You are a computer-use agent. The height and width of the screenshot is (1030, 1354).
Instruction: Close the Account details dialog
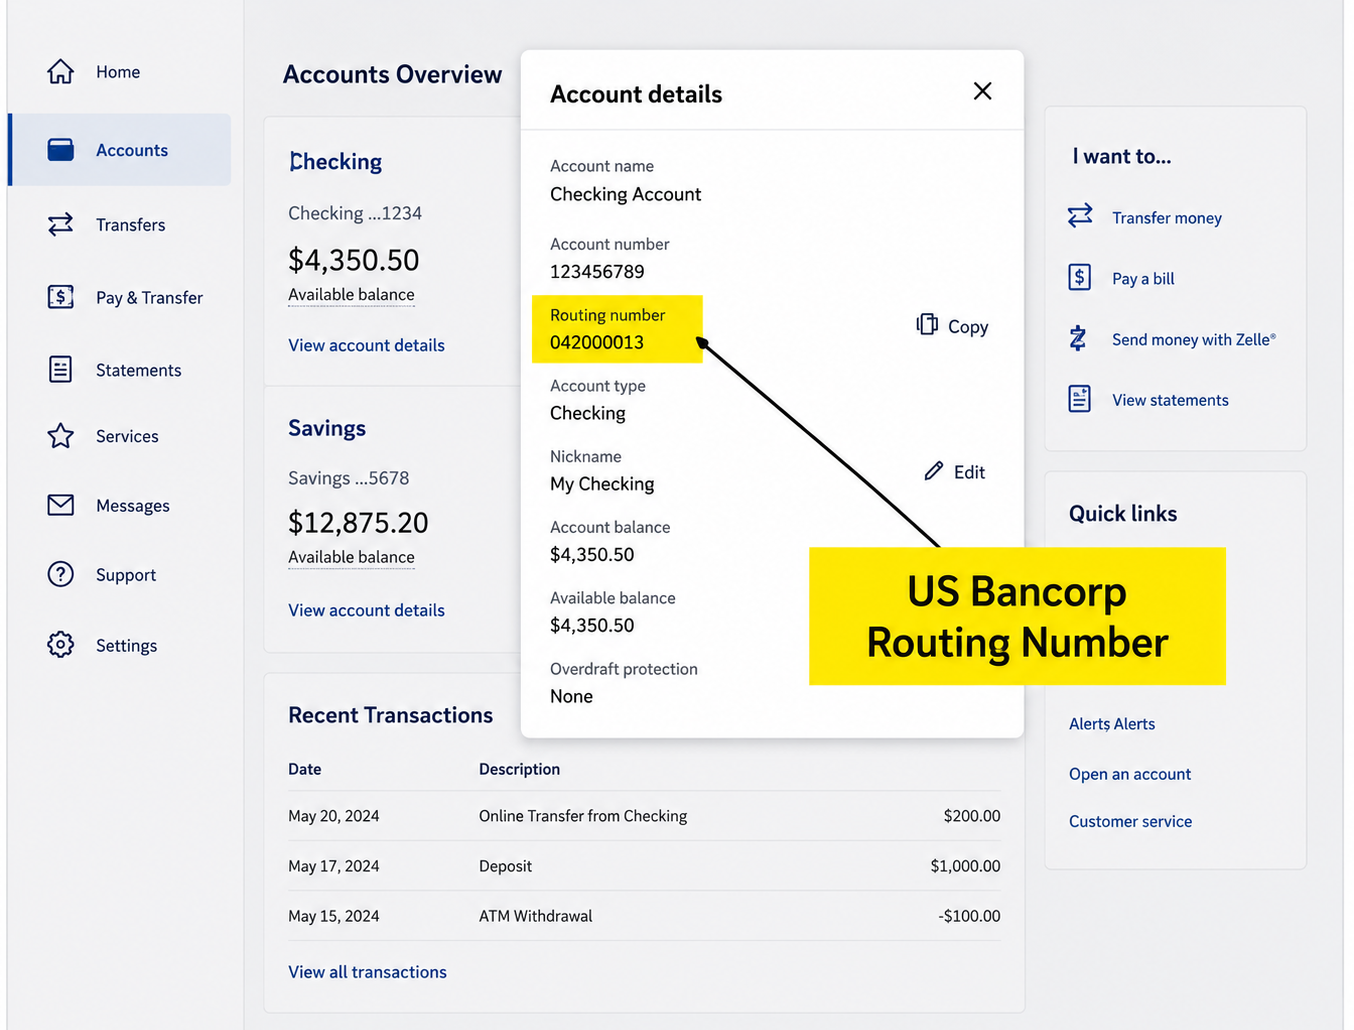pos(982,91)
